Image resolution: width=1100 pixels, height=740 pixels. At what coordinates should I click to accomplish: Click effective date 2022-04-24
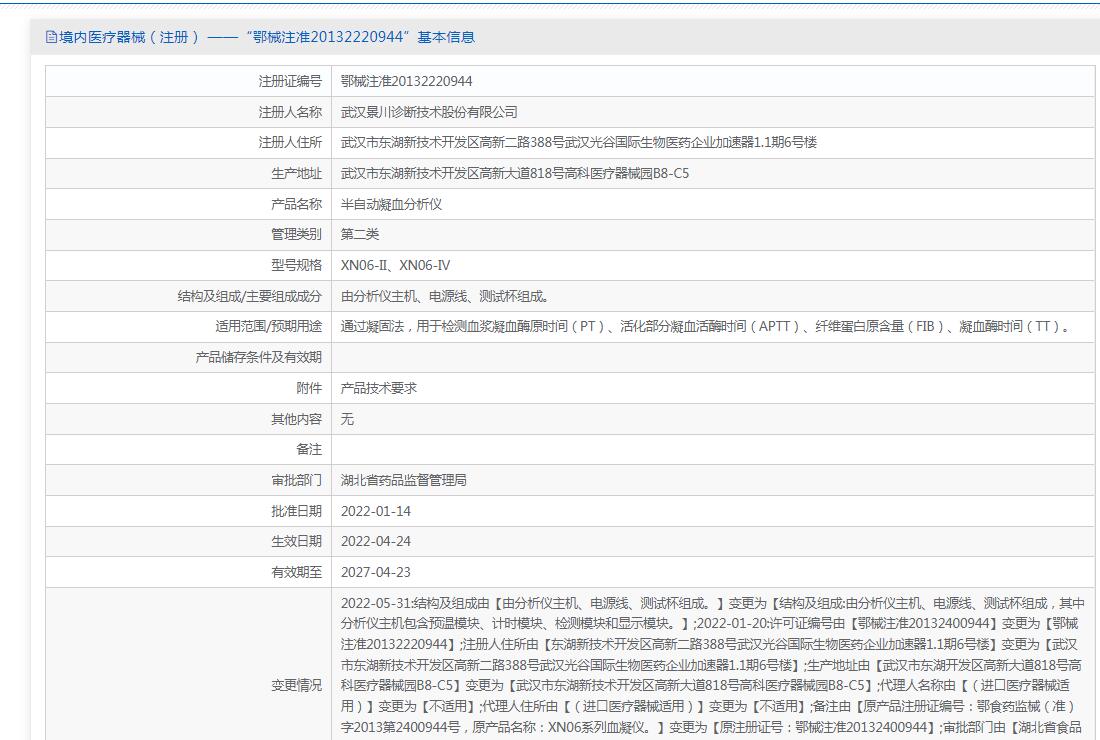coord(375,541)
